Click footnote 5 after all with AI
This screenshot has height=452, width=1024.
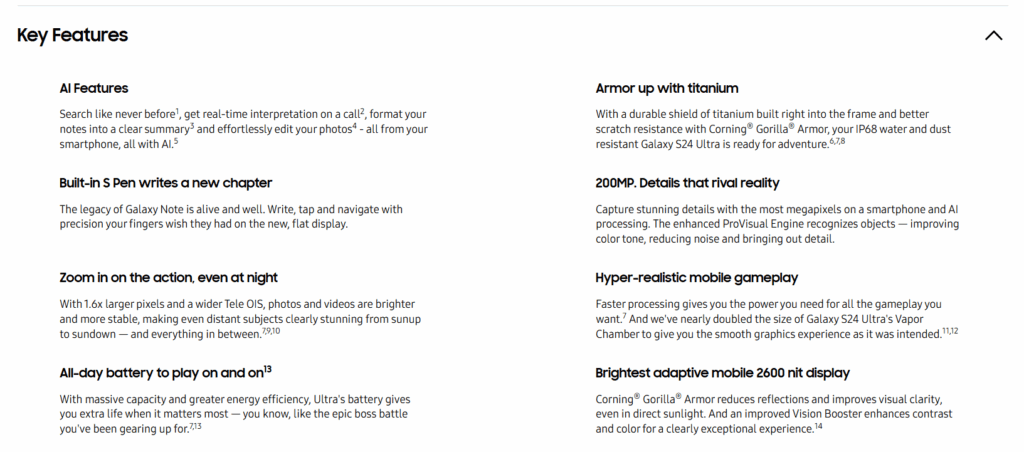pyautogui.click(x=175, y=140)
